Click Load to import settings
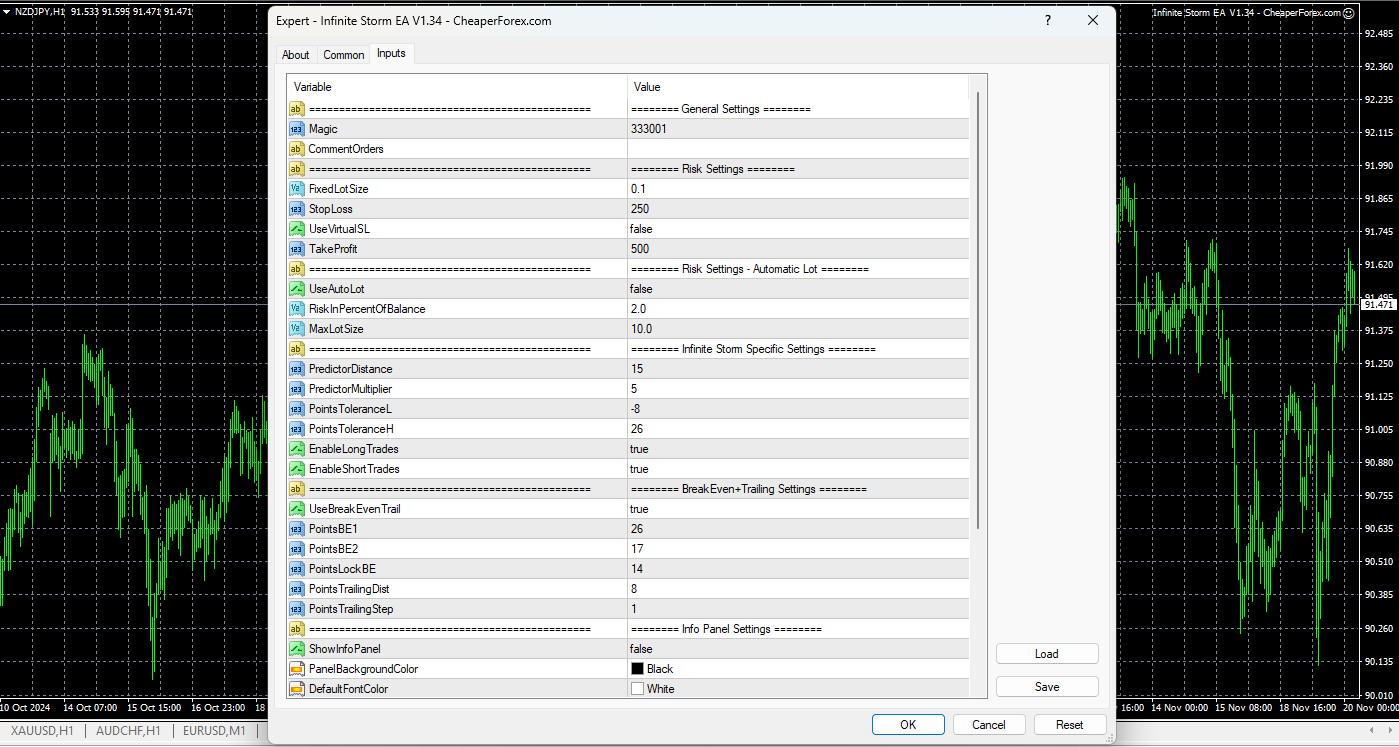The image size is (1399, 747). (x=1047, y=654)
